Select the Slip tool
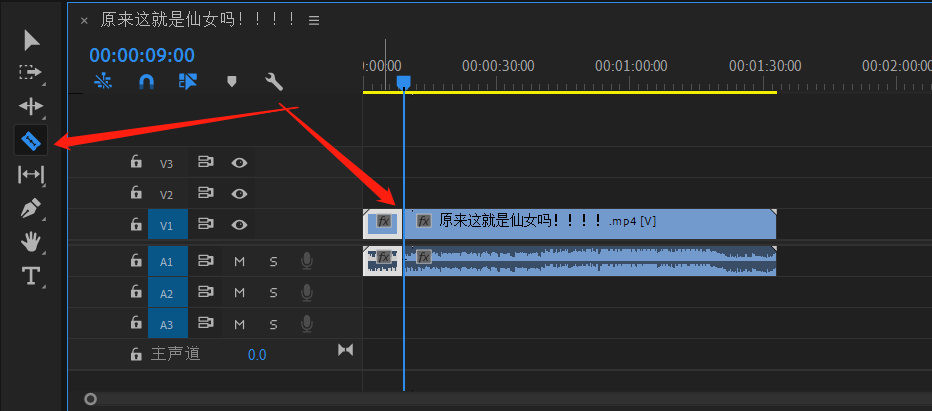 pos(31,175)
